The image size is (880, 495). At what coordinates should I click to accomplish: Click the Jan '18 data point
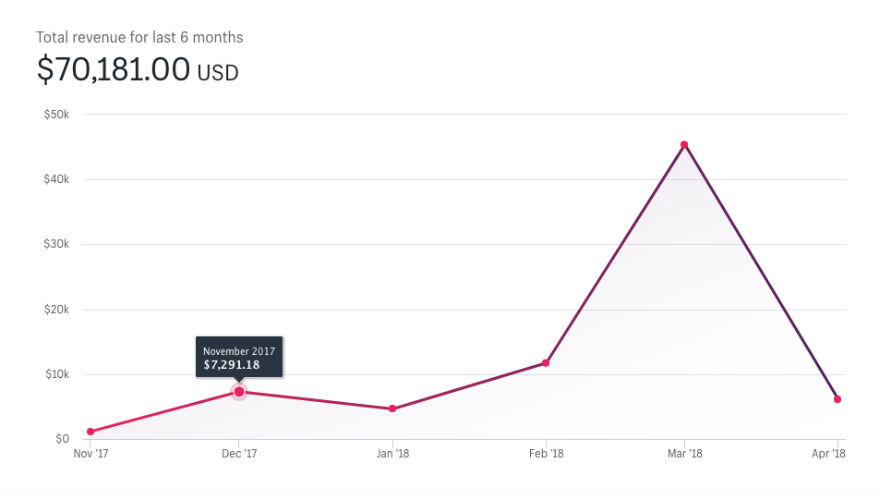392,409
